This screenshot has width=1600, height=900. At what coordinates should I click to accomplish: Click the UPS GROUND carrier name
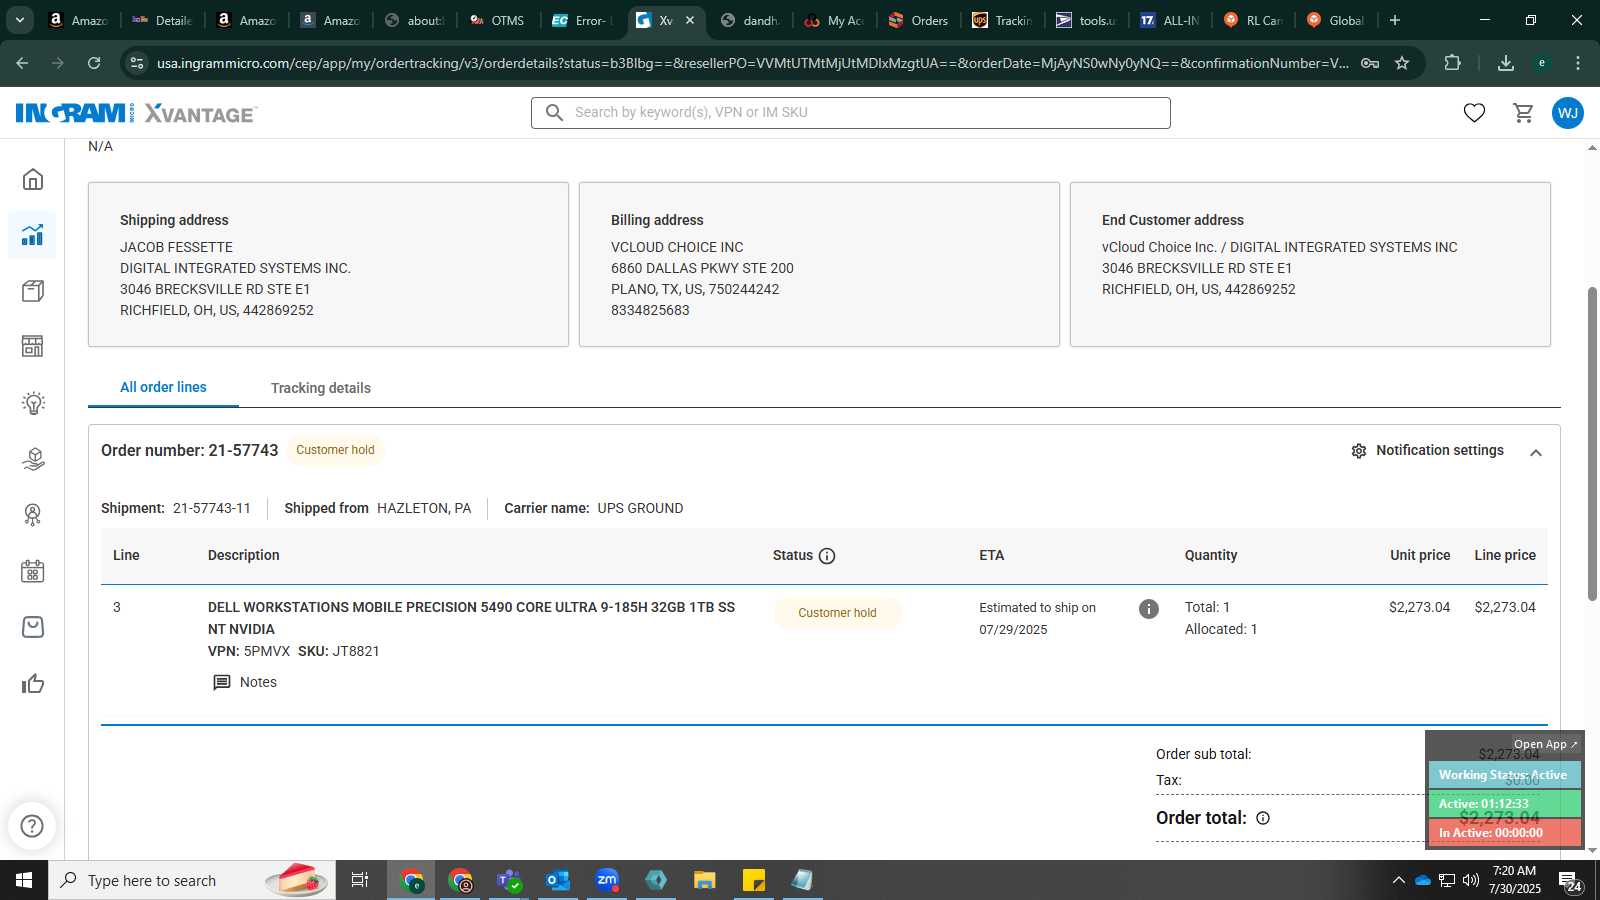point(640,508)
